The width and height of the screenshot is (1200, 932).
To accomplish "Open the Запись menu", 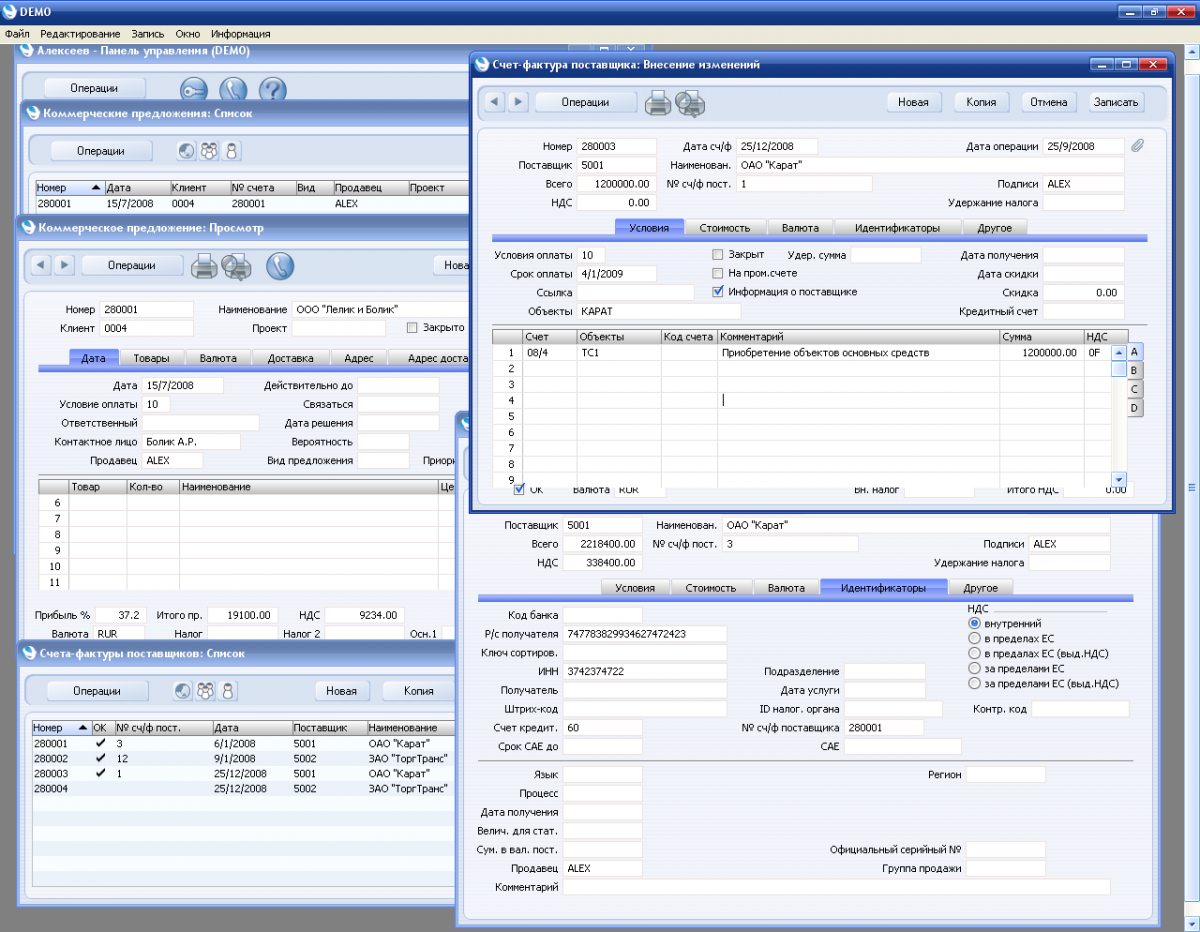I will coord(147,34).
